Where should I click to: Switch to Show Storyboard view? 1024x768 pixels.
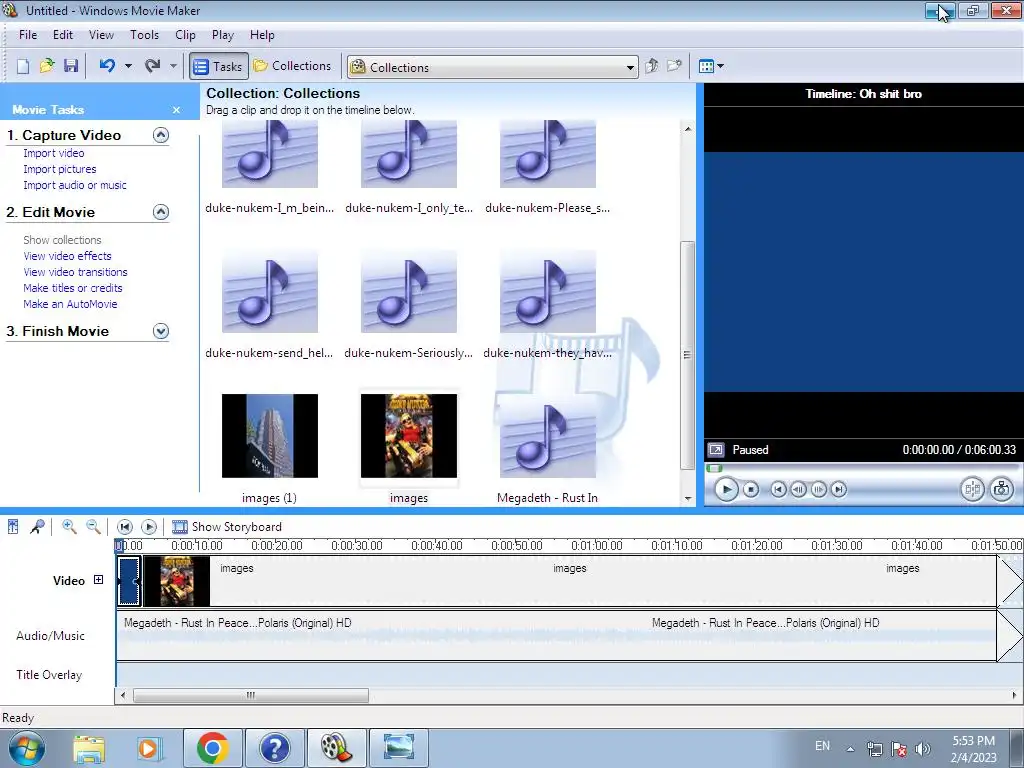227,527
